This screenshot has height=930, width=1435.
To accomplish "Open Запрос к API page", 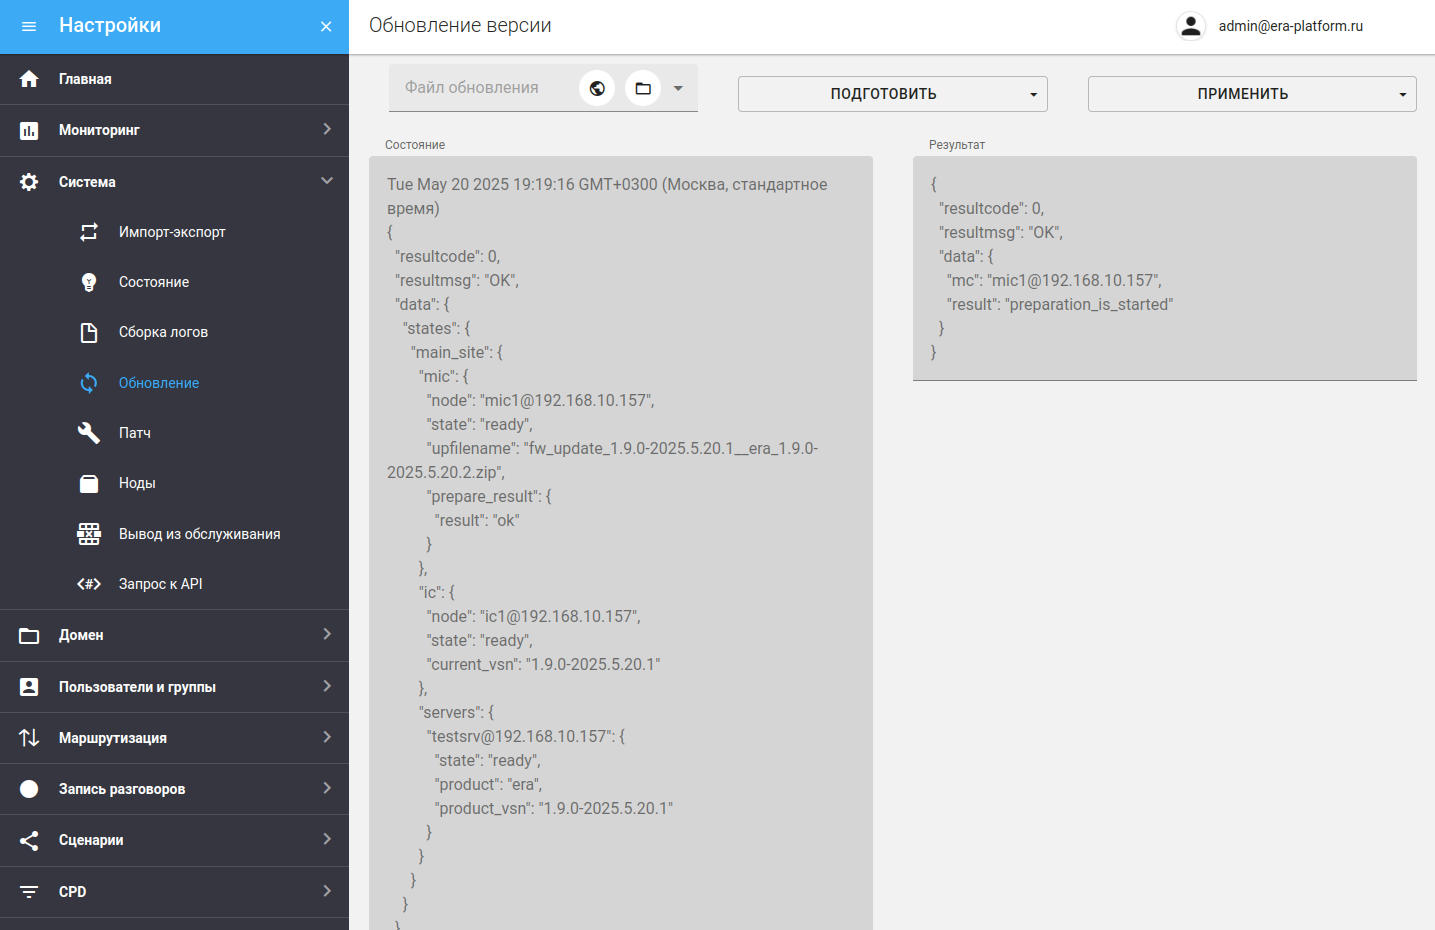I will click(160, 584).
